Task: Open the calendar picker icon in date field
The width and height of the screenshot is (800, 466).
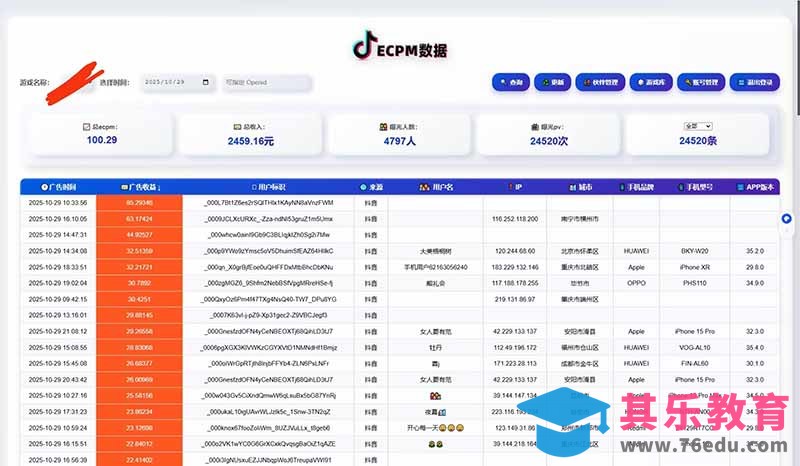Action: (x=206, y=82)
